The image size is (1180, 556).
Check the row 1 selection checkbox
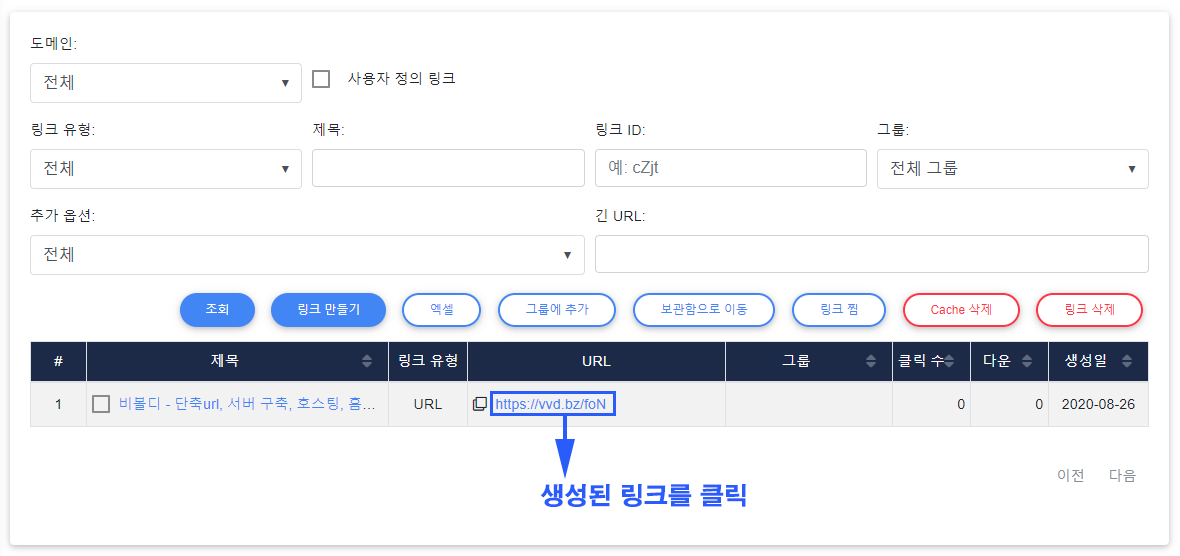click(x=101, y=404)
